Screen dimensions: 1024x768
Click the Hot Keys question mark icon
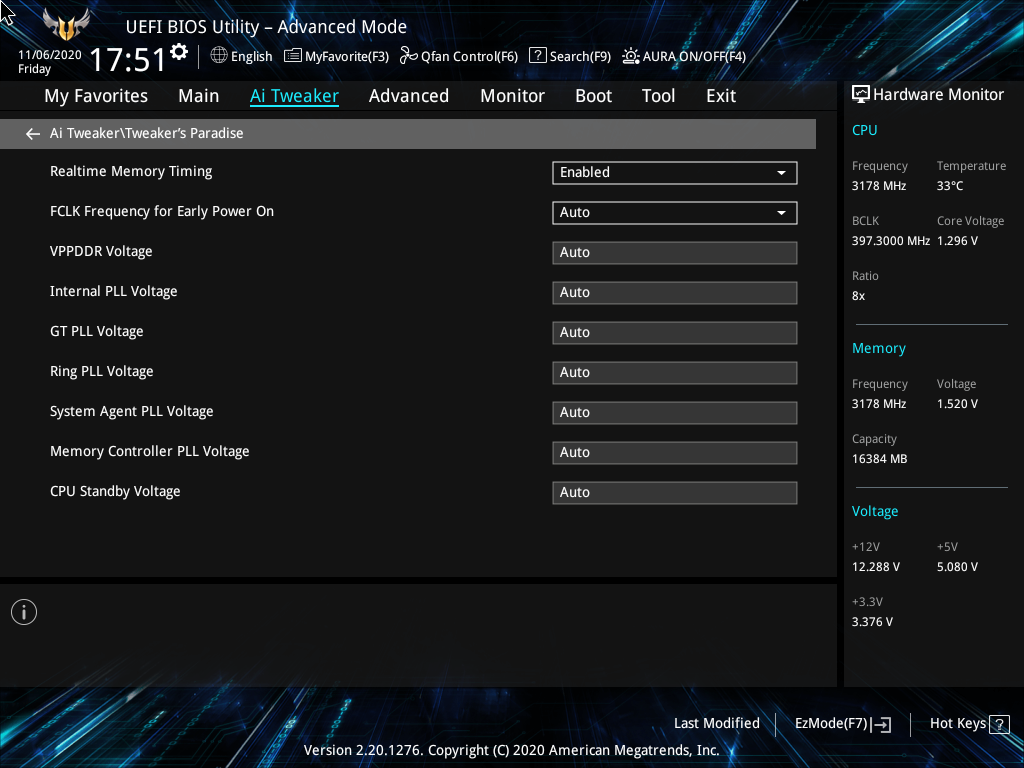pyautogui.click(x=999, y=724)
